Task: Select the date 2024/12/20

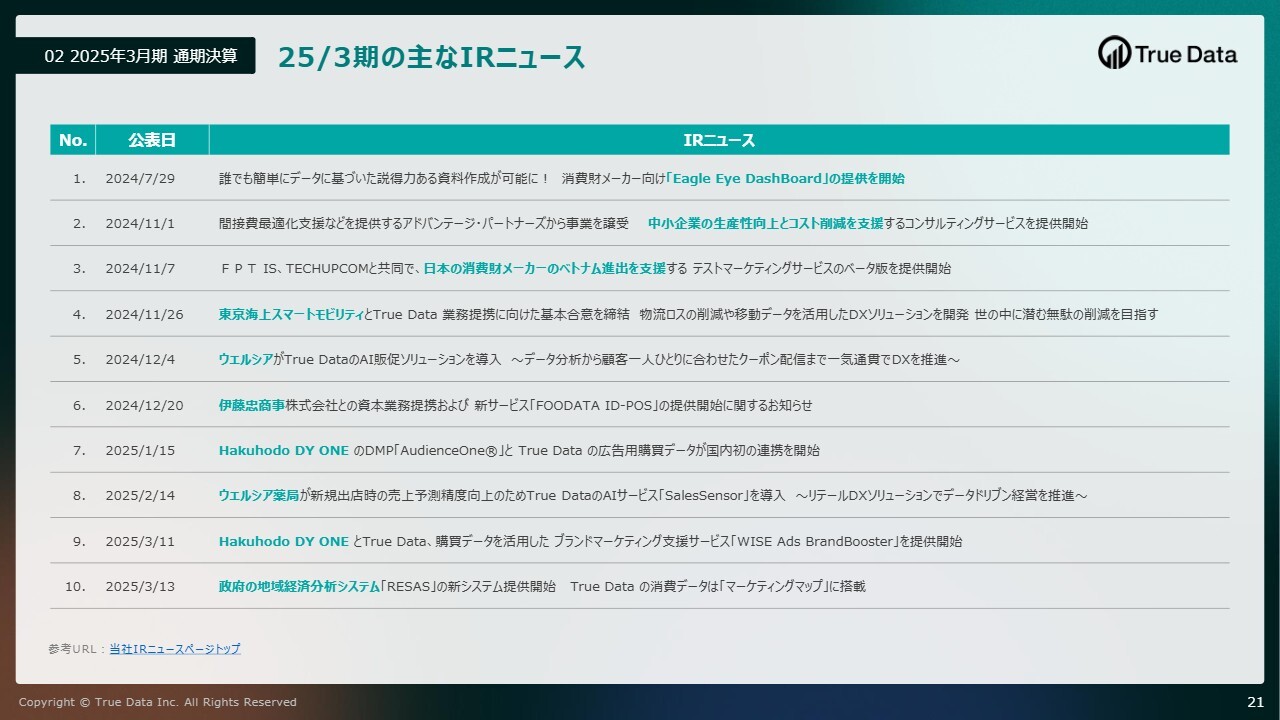Action: (144, 405)
